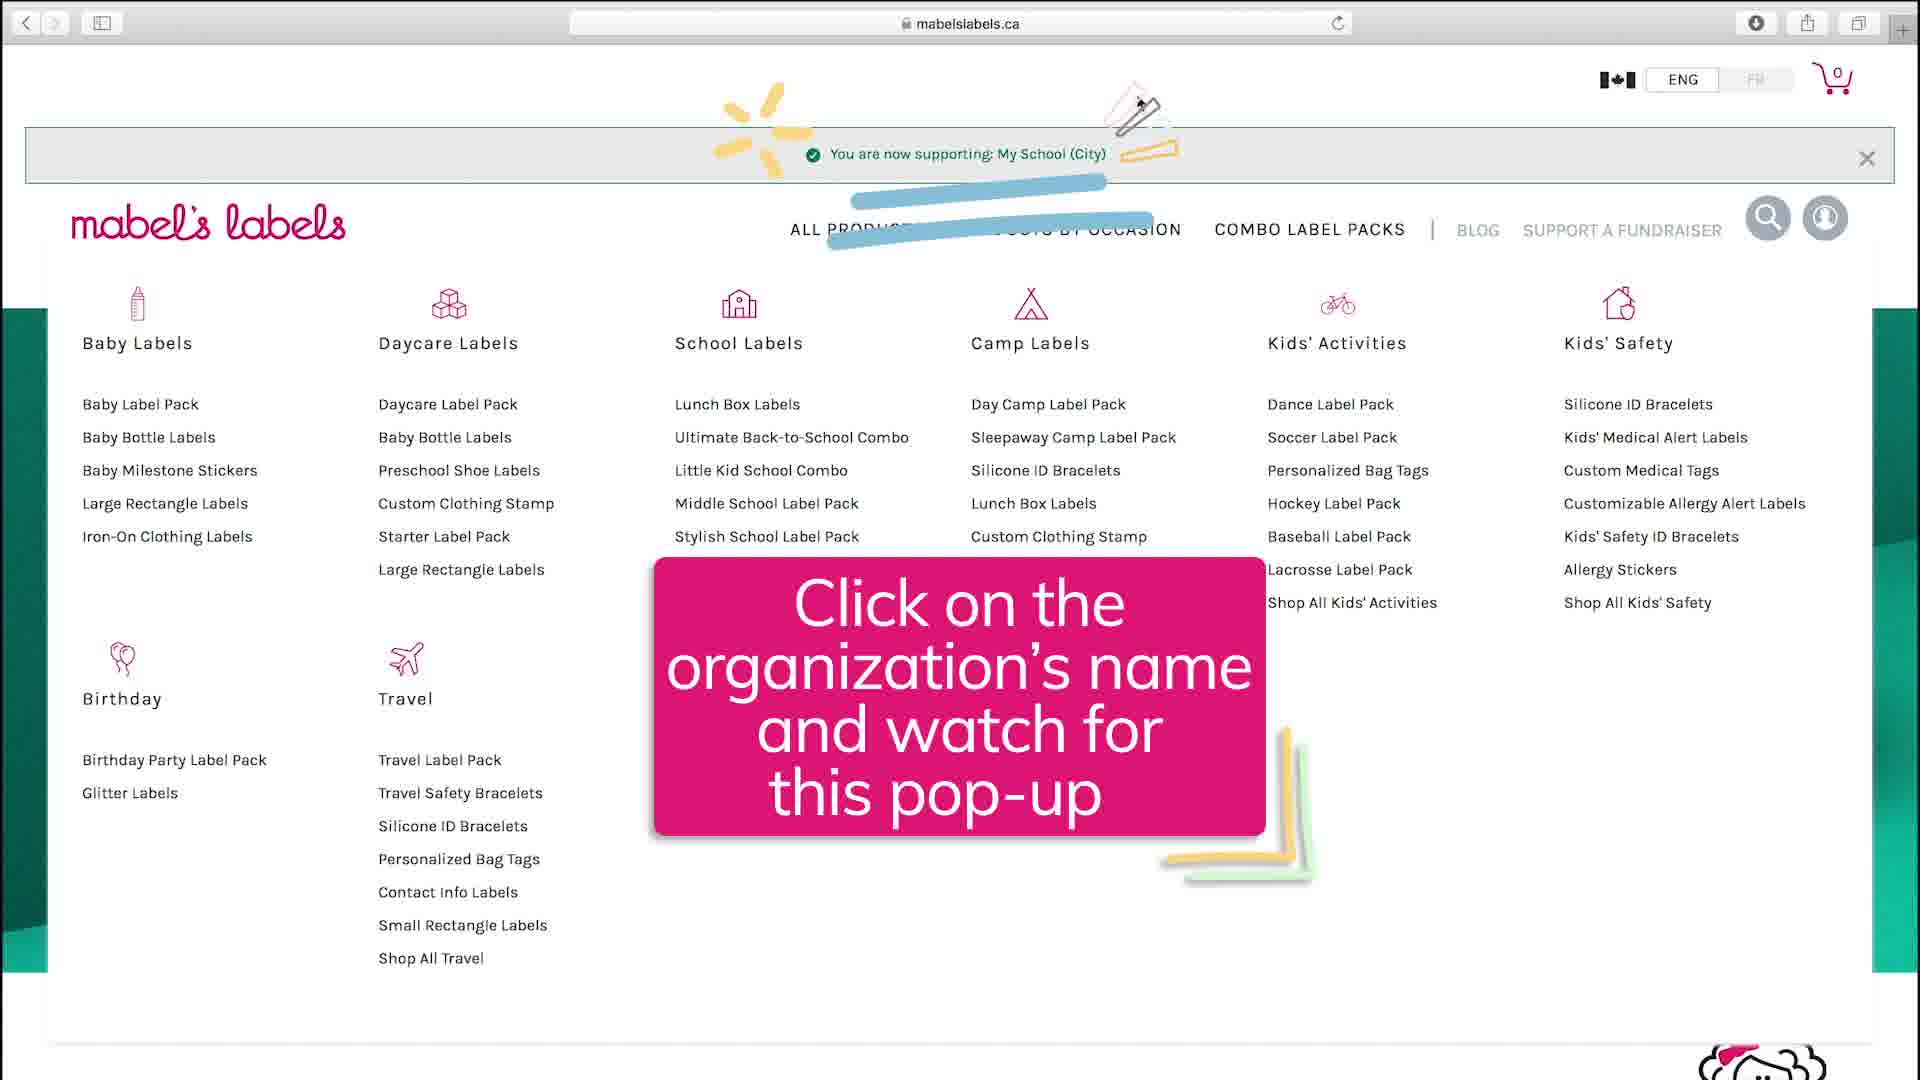
Task: Select Baby Milestone Stickers
Action: 170,471
